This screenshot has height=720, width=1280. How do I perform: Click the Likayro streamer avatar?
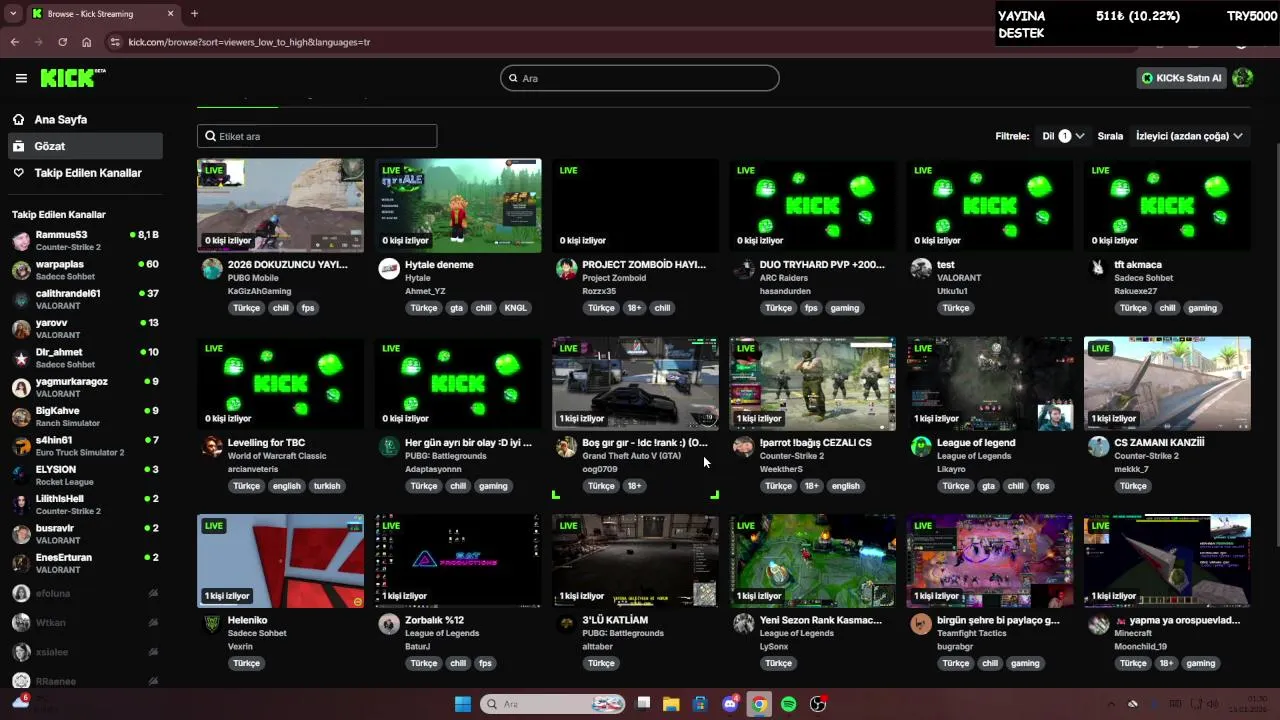[921, 446]
